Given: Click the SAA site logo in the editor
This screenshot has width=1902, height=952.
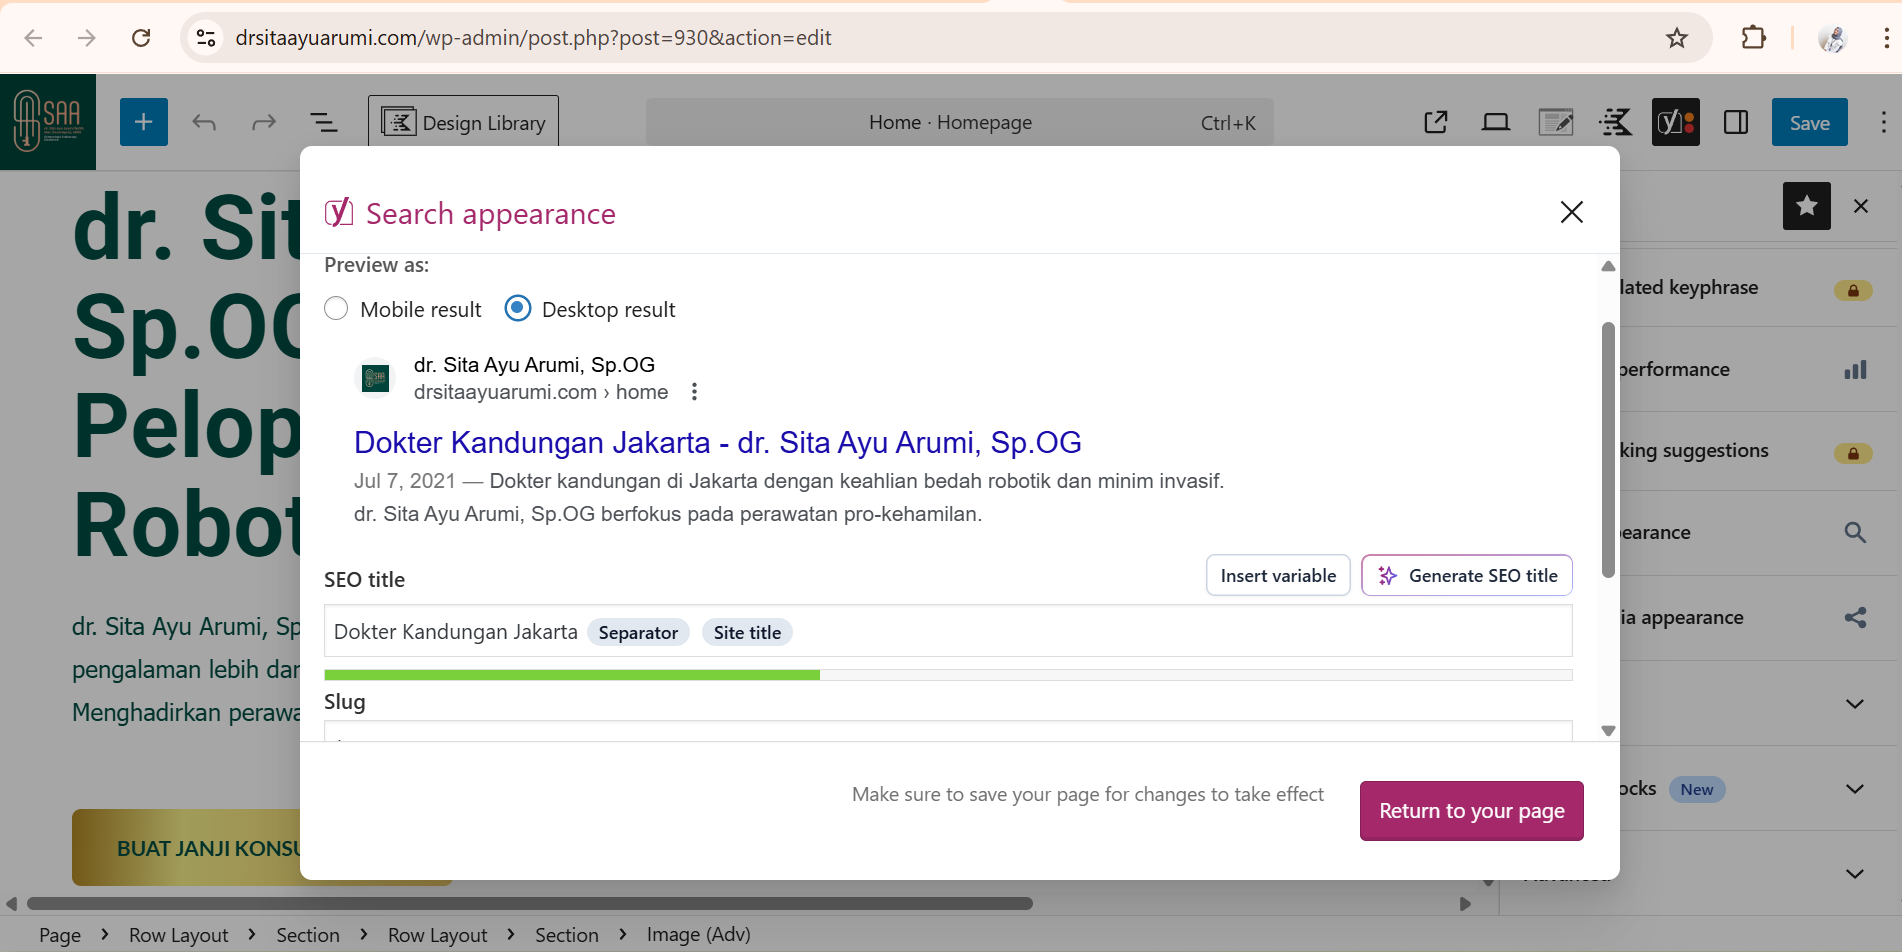Looking at the screenshot, I should (48, 122).
